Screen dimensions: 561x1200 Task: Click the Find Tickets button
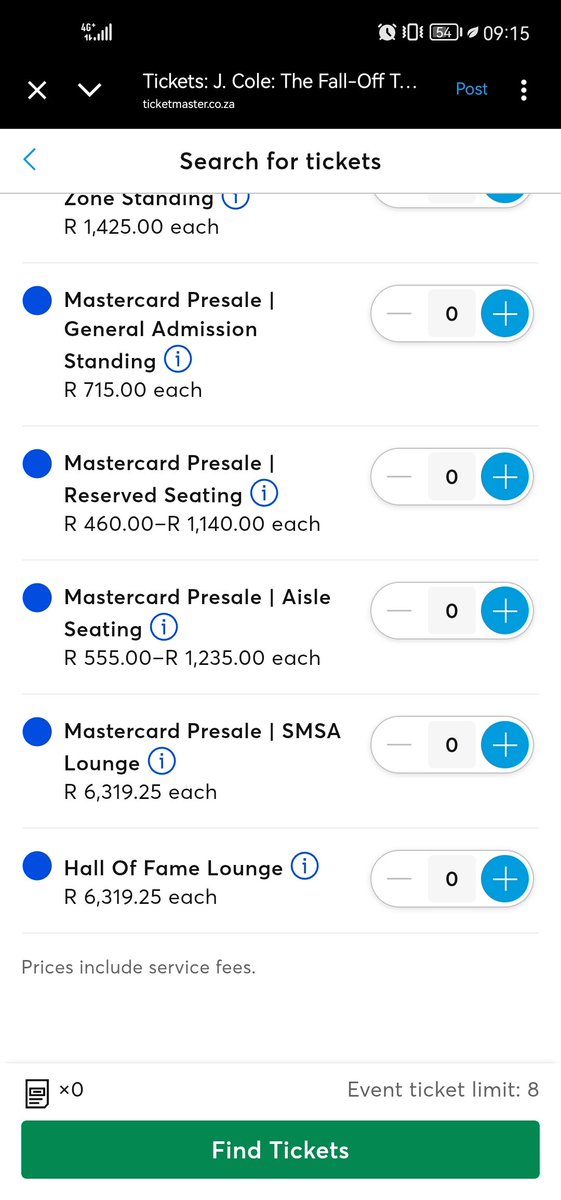click(x=280, y=1149)
